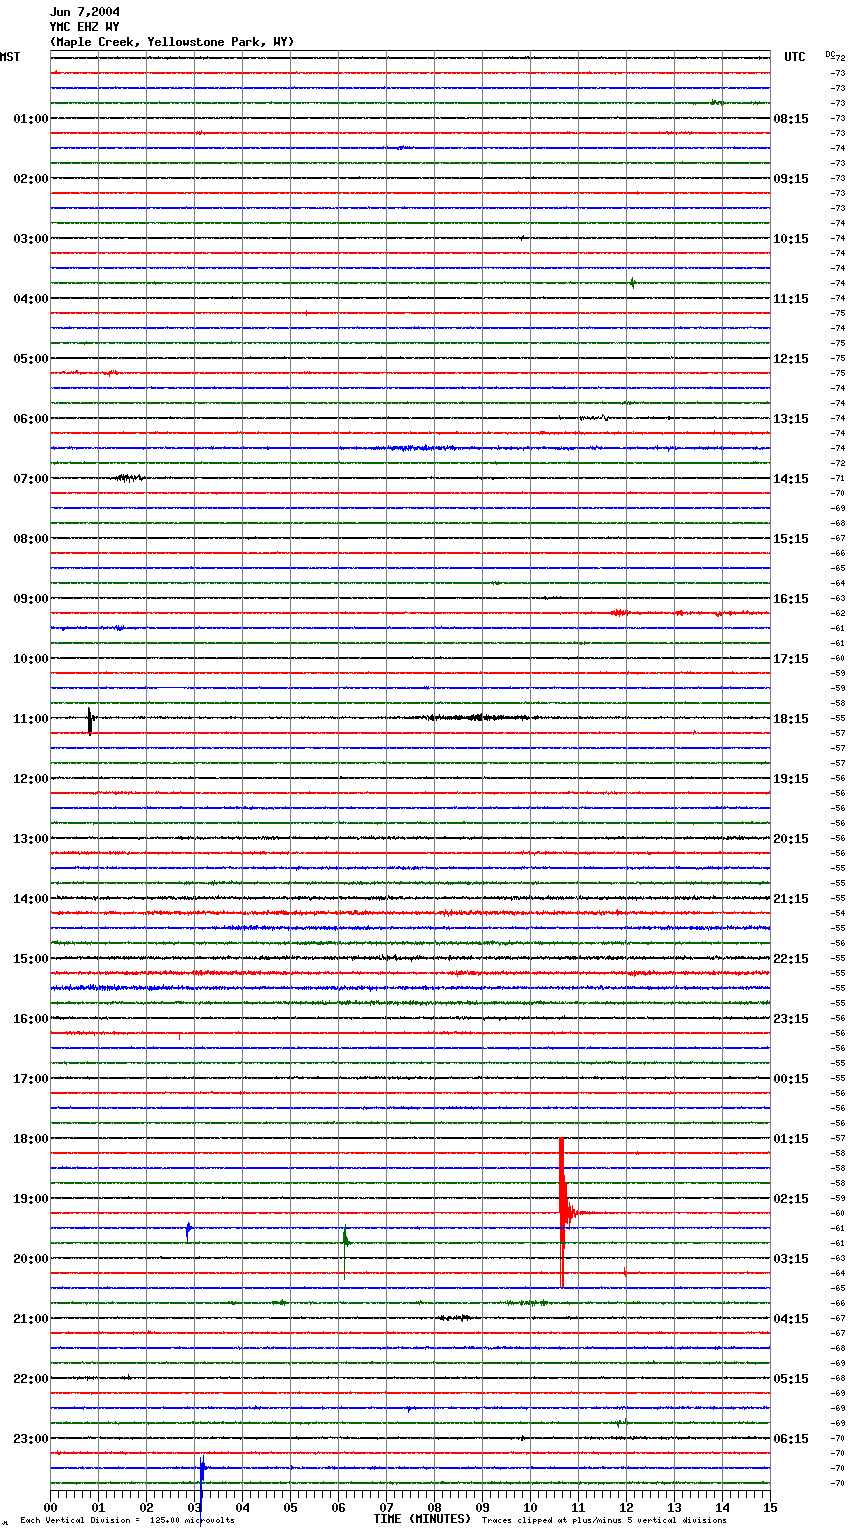The image size is (850, 1534).
Task: Select the station code 'YMC EHZ WY'
Action: (84, 27)
